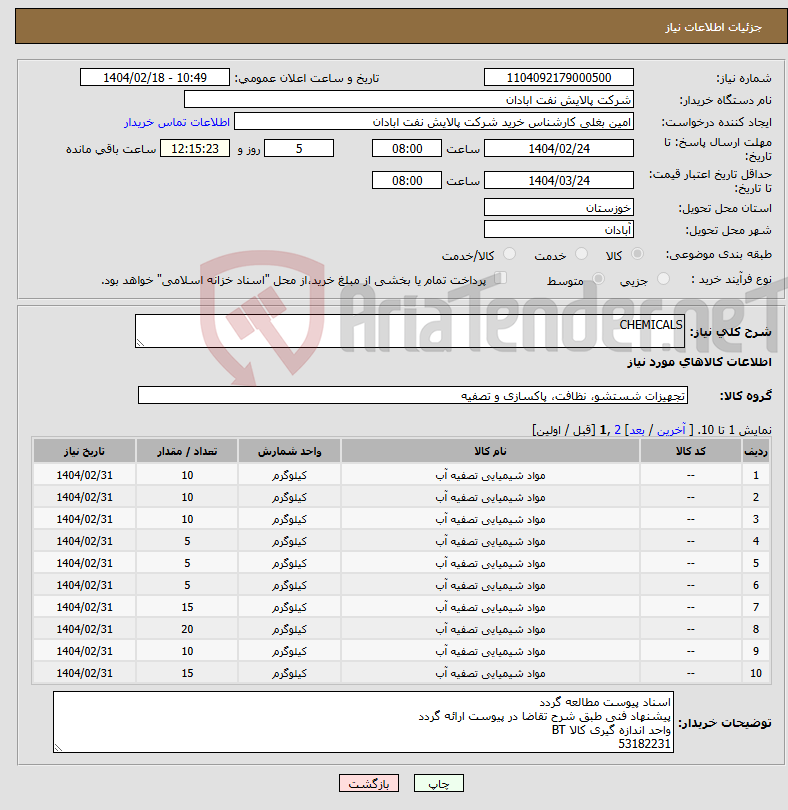Click row number 9 cell
788x810 pixels.
point(756,651)
